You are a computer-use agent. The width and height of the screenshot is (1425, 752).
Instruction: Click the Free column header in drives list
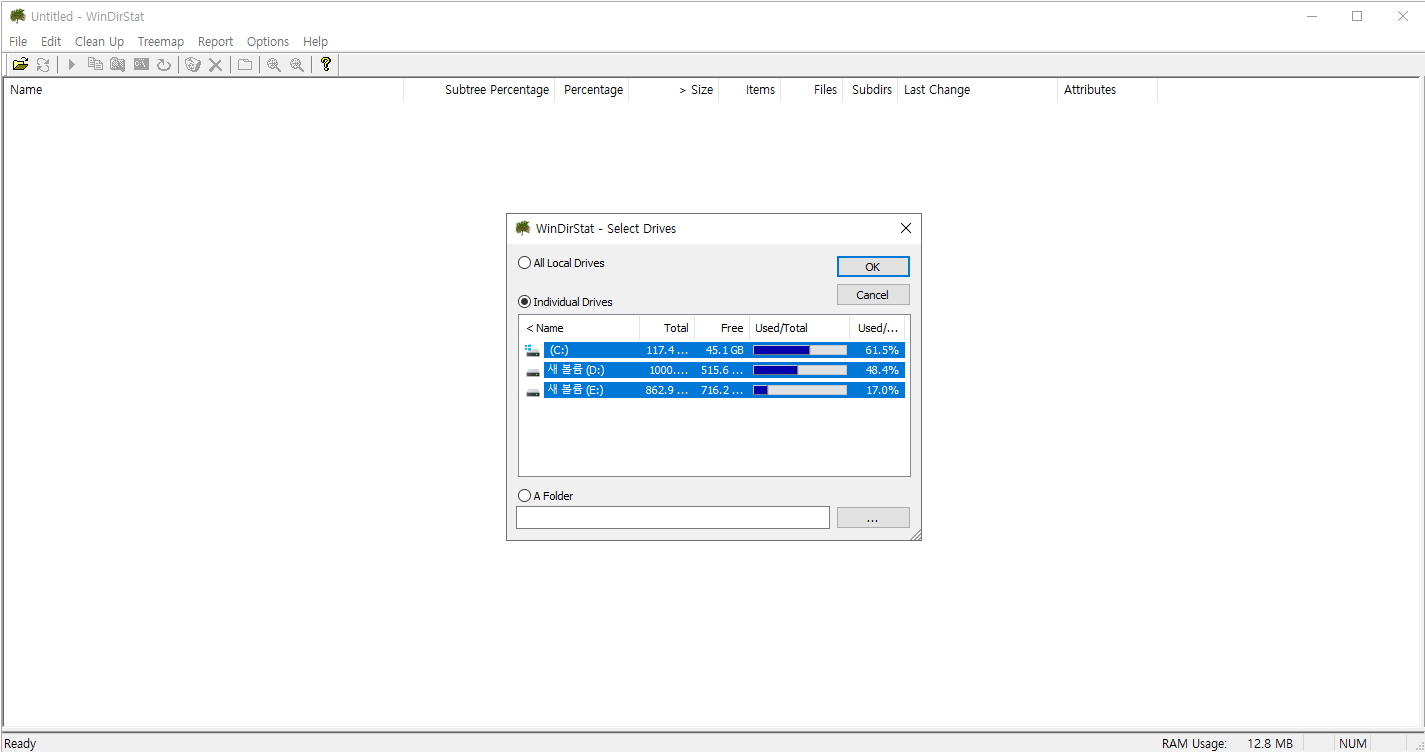click(722, 328)
